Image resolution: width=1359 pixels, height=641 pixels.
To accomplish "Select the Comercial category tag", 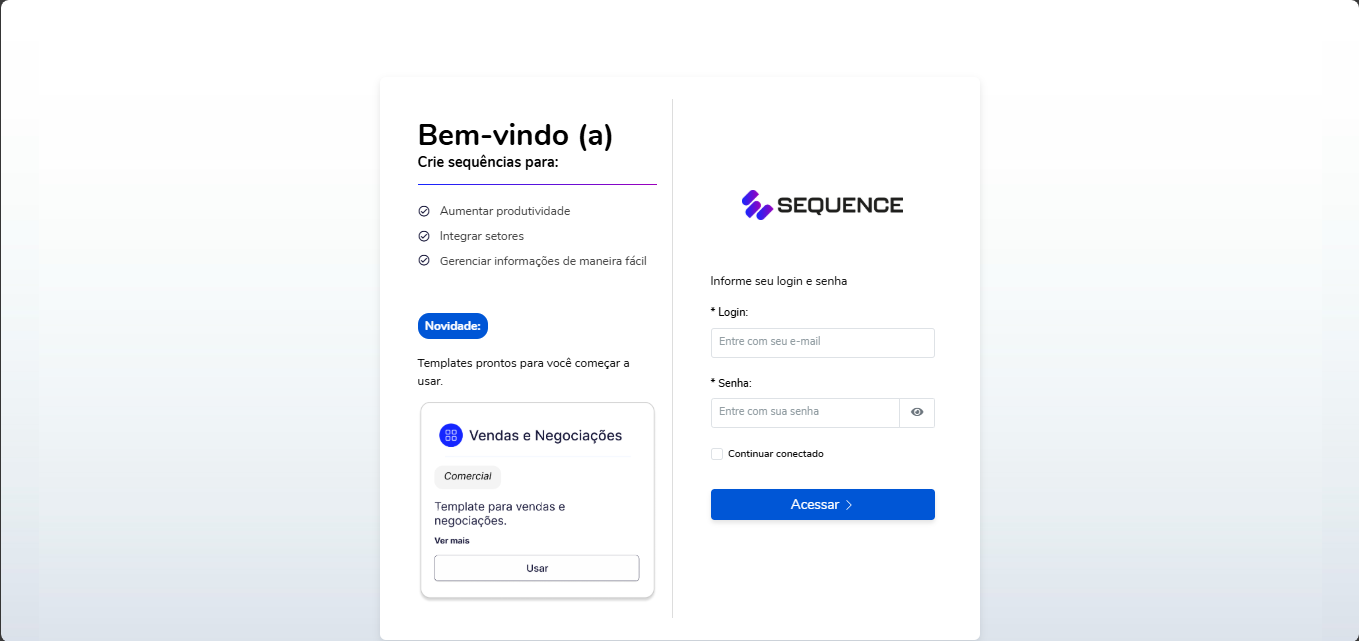I will tap(467, 477).
